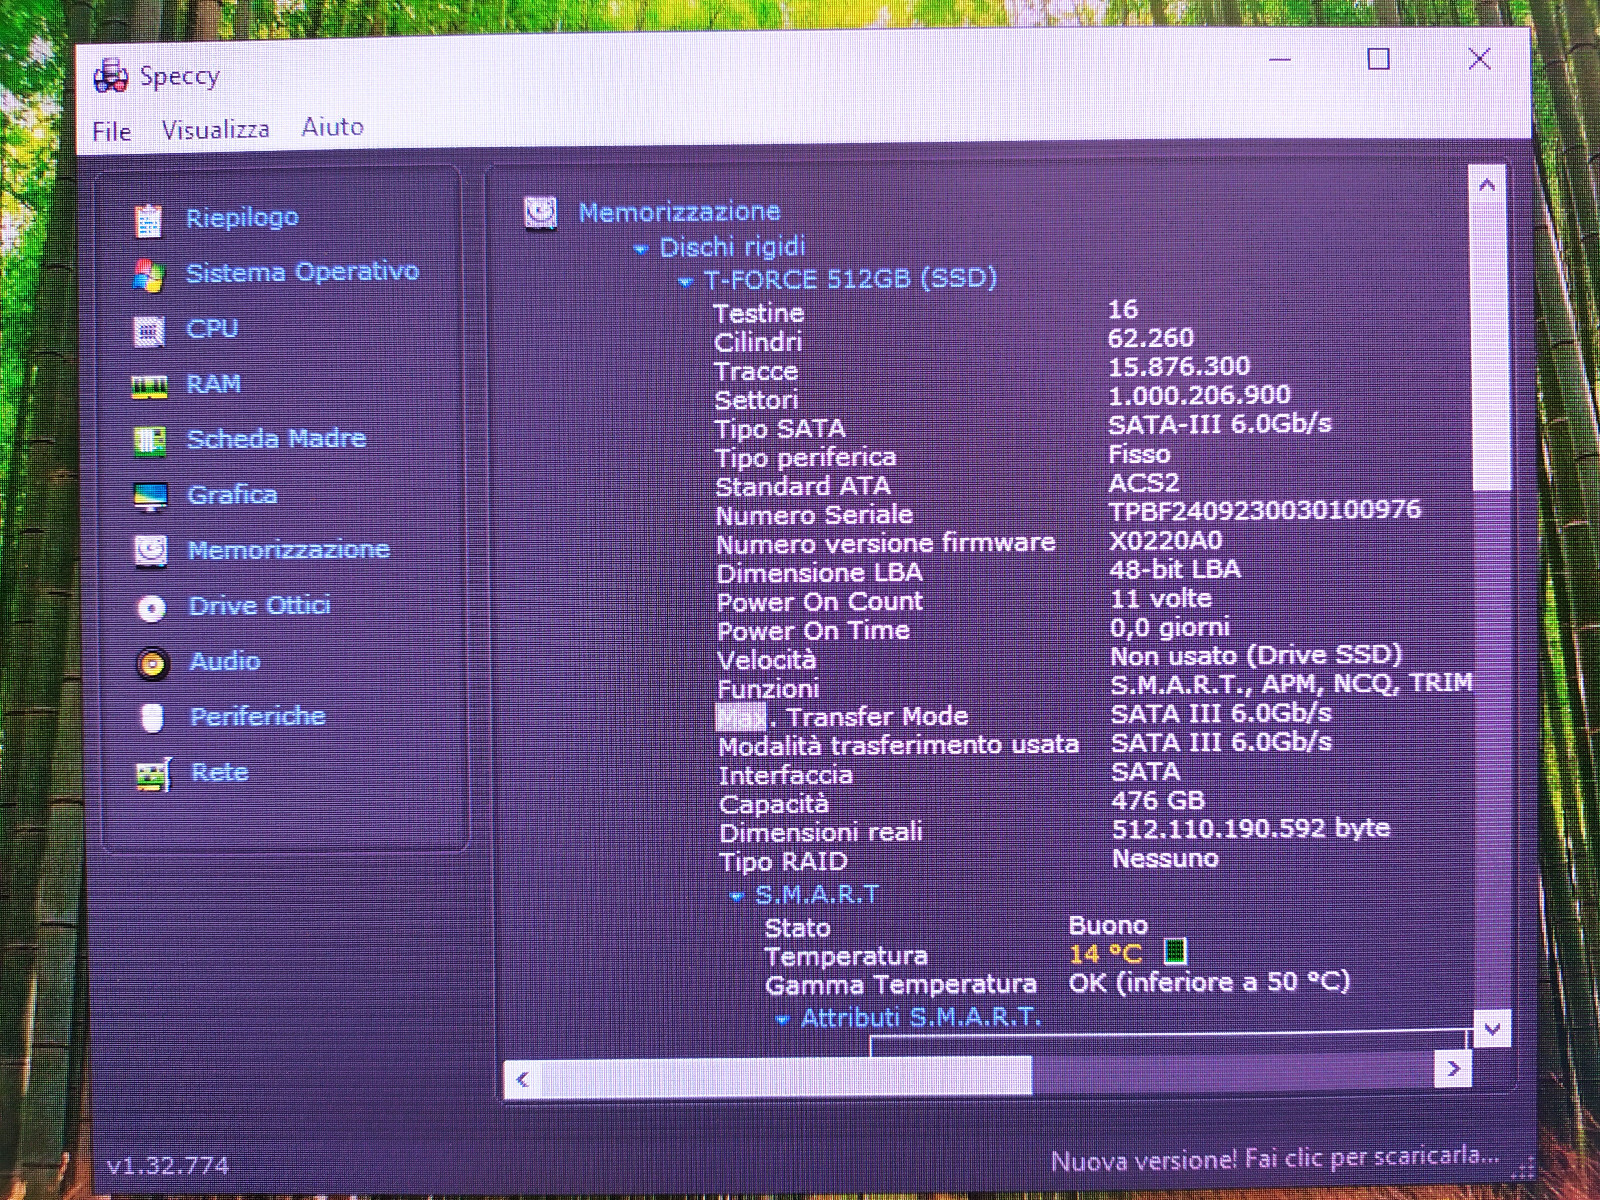
Task: Click the temperature value 14 °C
Action: (1105, 954)
